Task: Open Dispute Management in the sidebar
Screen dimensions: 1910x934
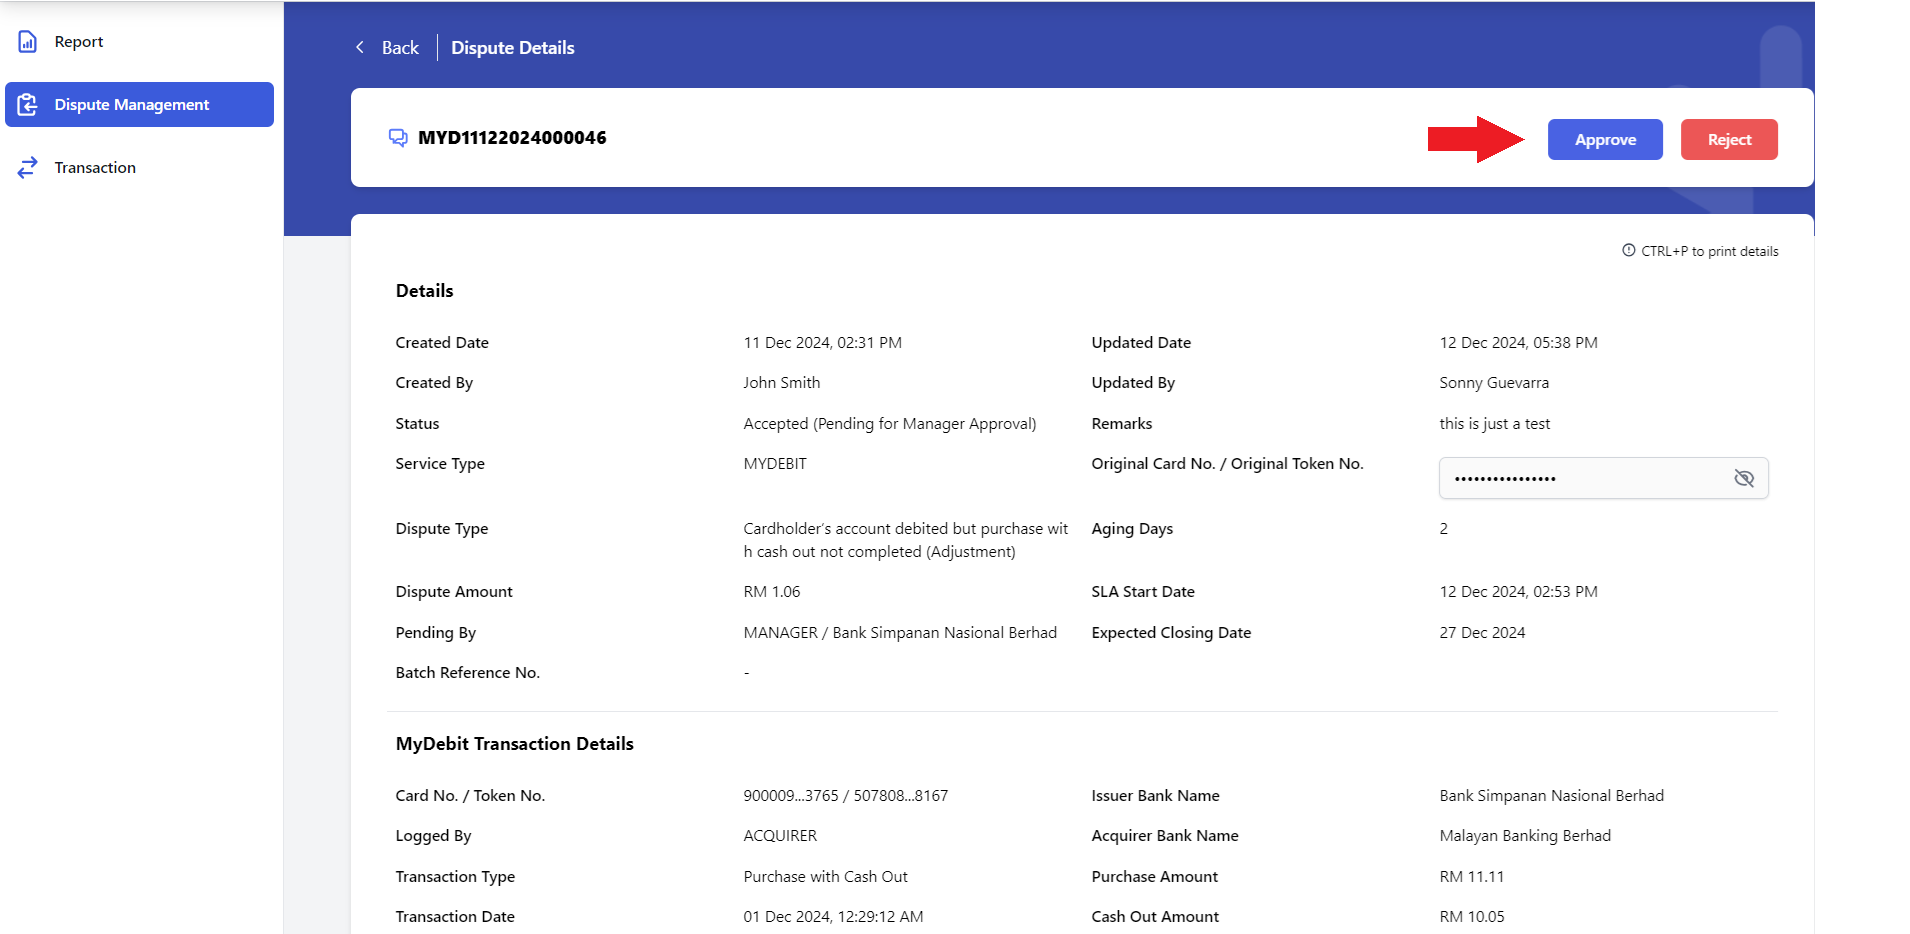Action: (139, 104)
